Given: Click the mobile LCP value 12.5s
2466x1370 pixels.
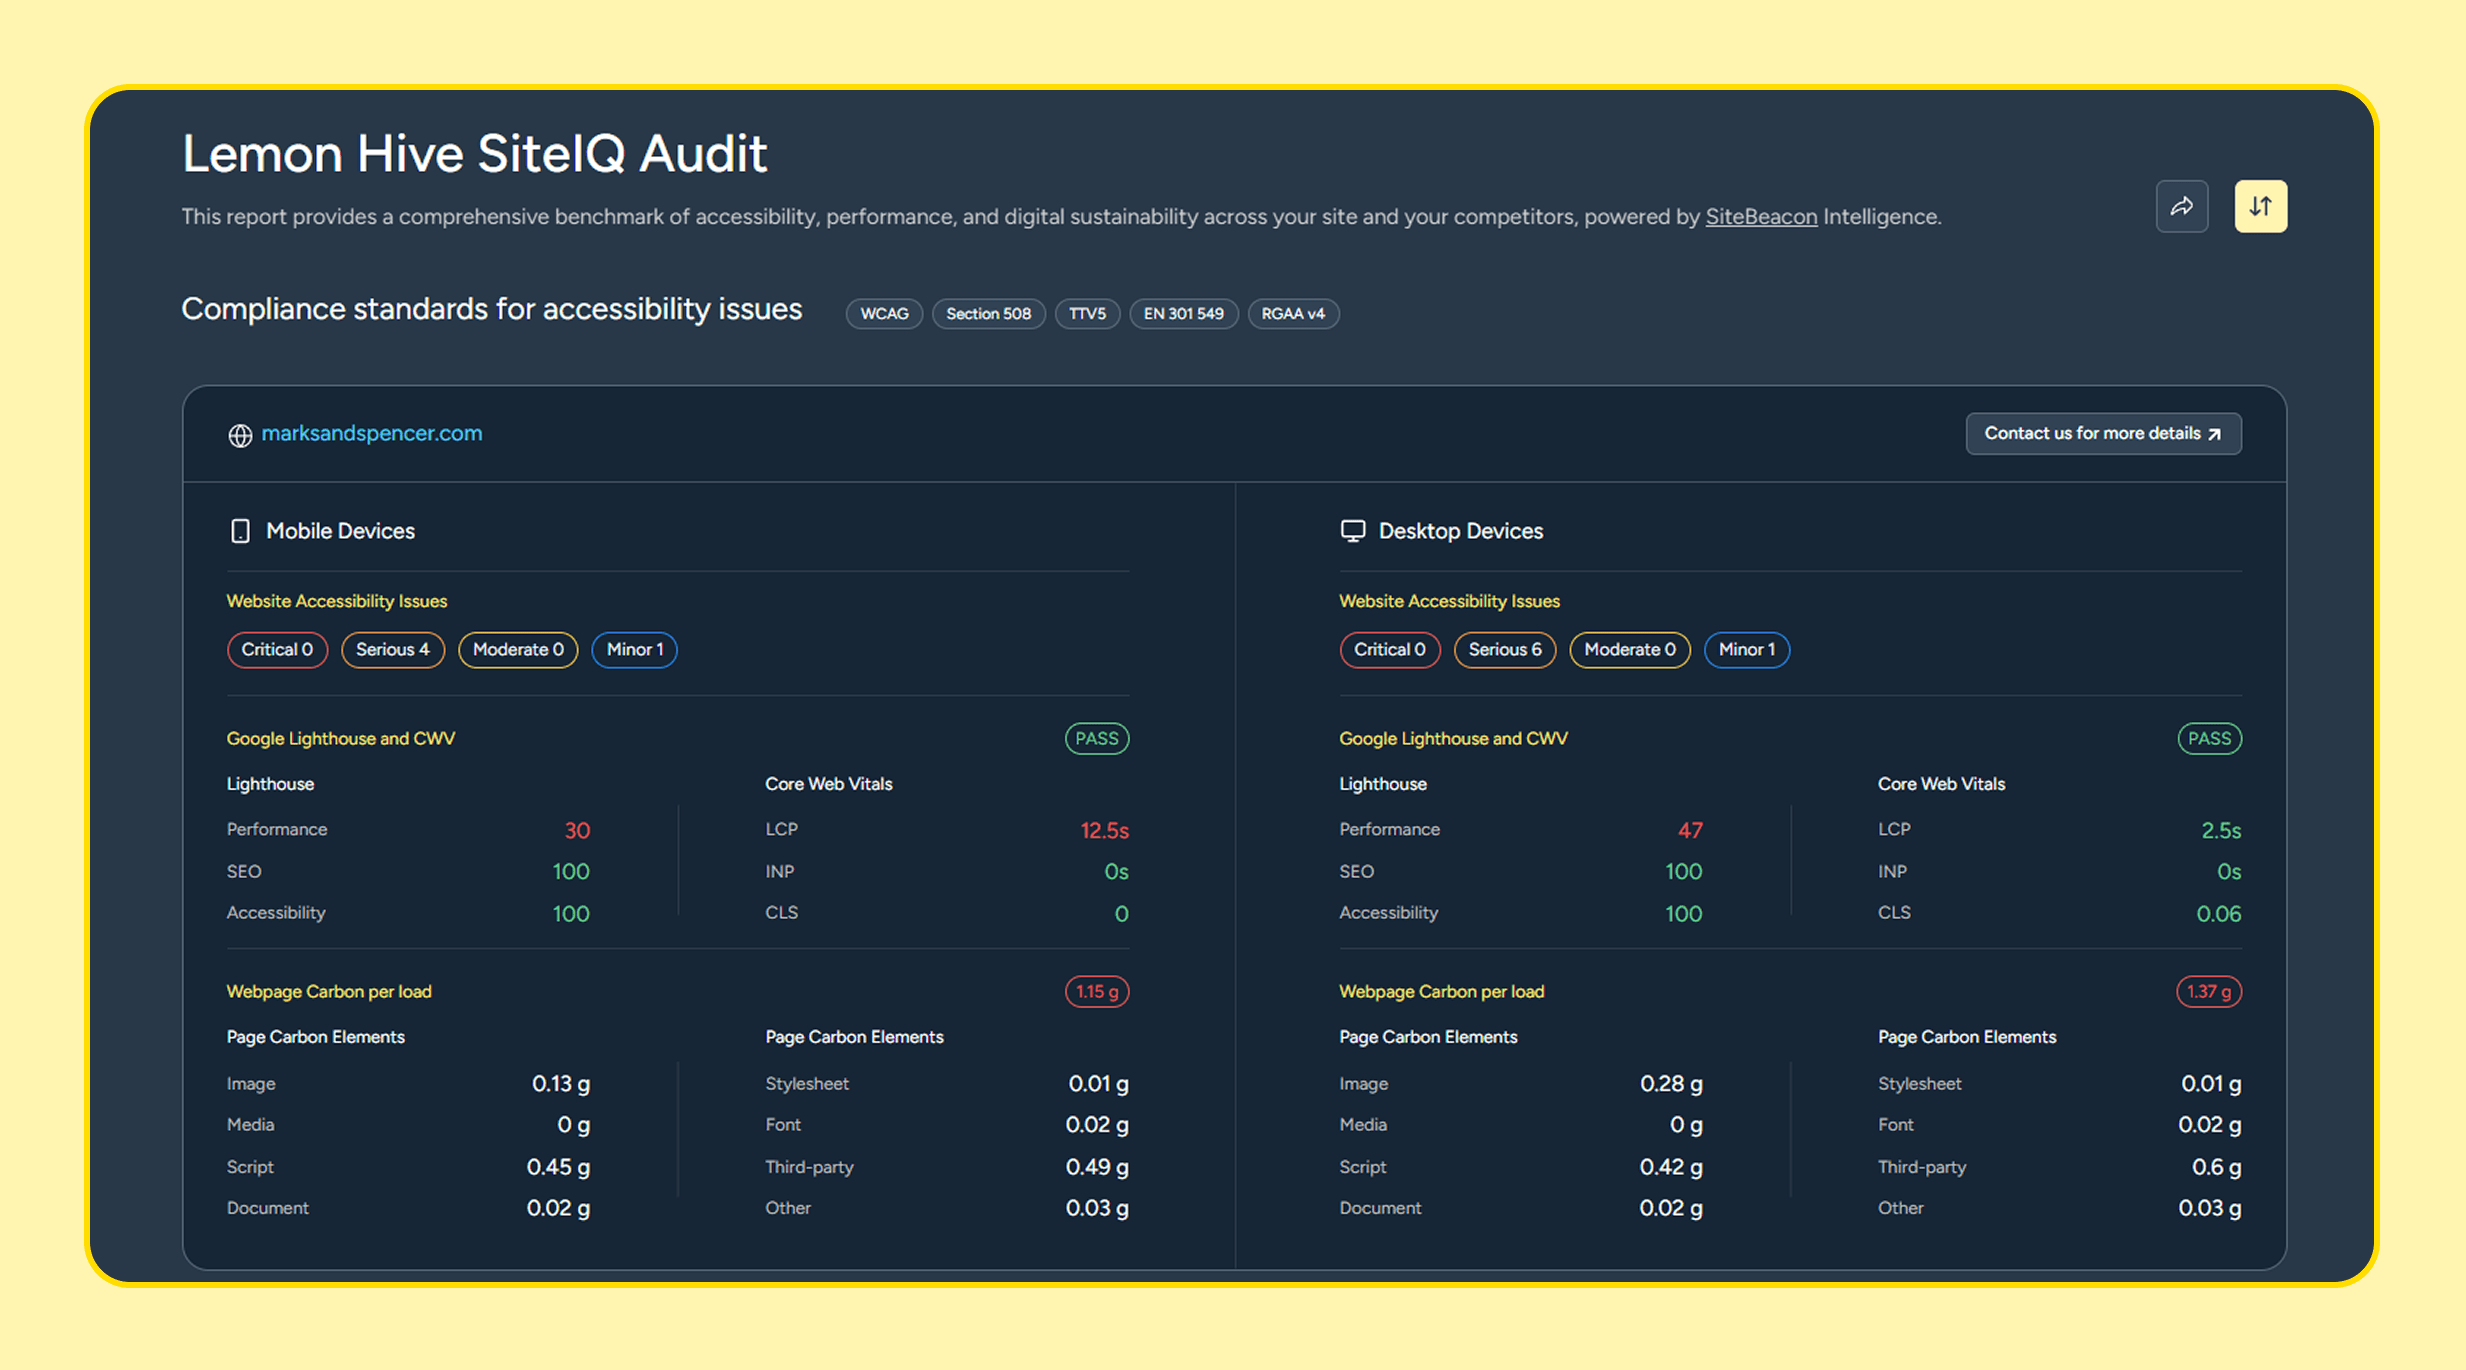Looking at the screenshot, I should coord(1104,830).
